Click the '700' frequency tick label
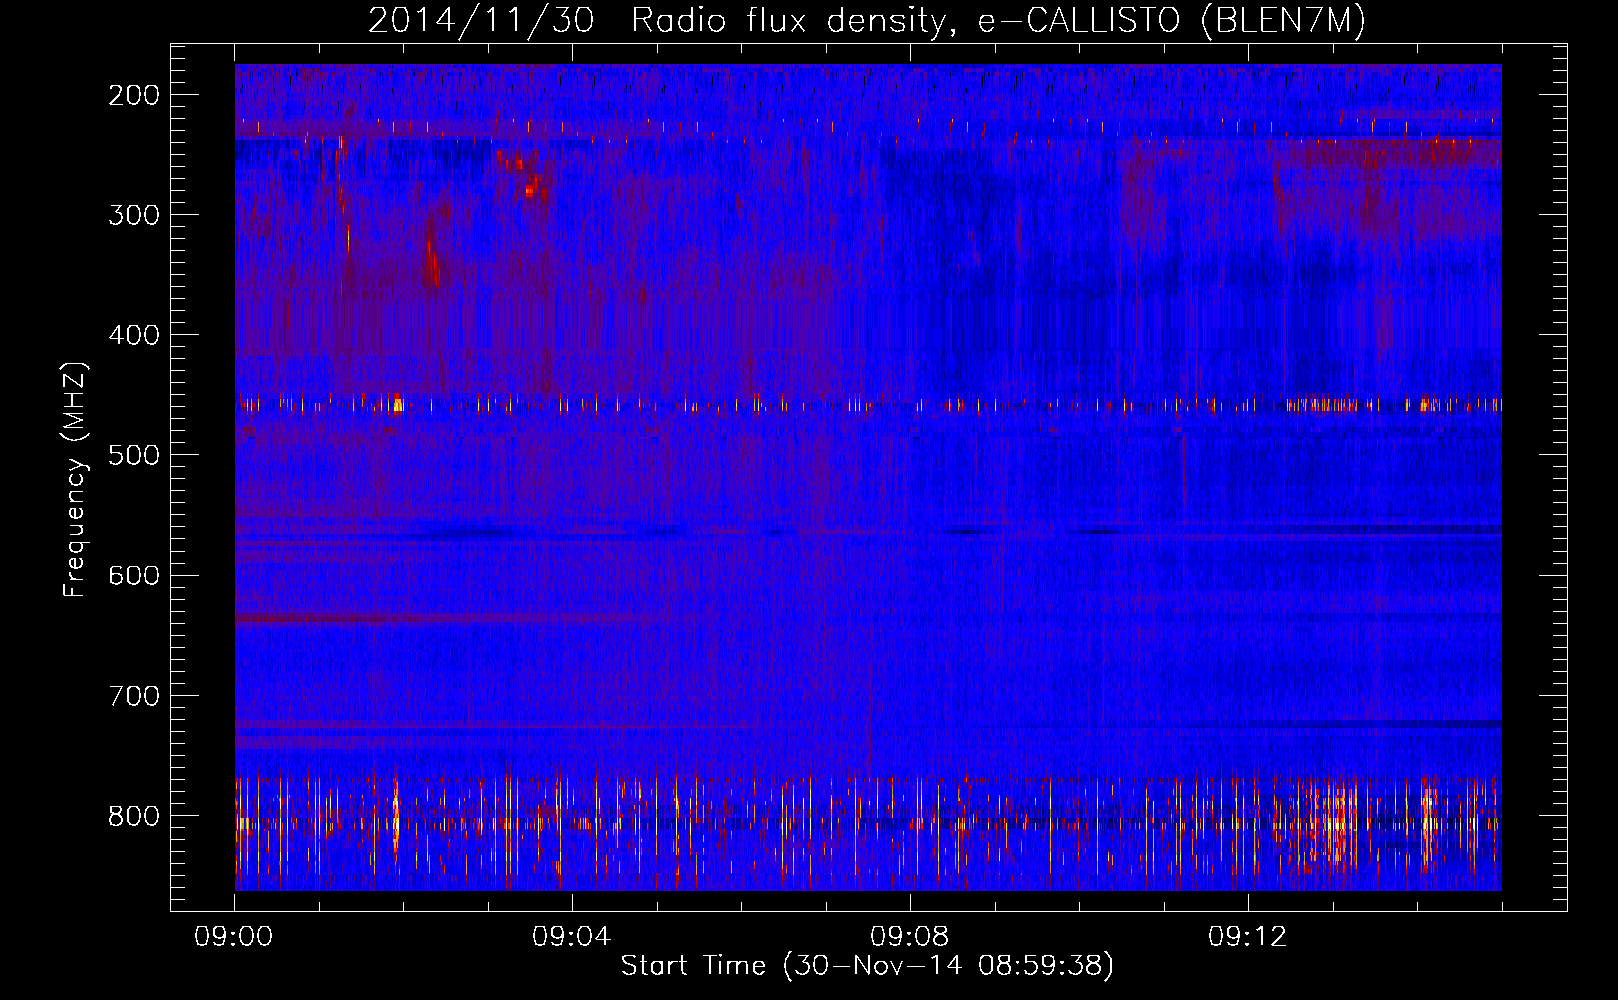Screen dimensions: 1618x1000 coord(134,696)
